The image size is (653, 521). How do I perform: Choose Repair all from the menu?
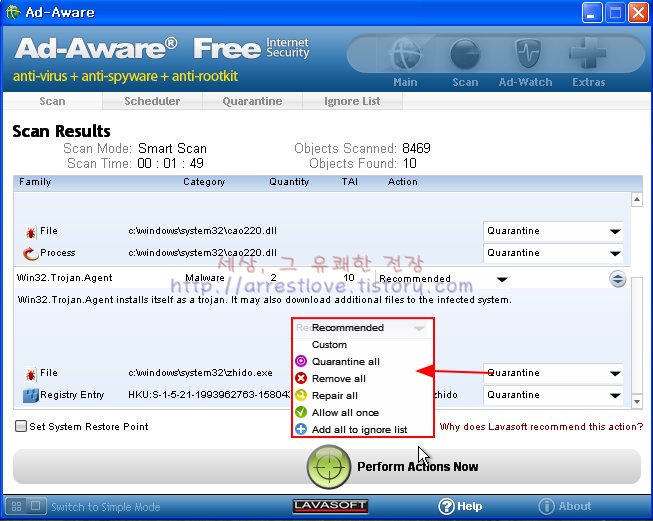coord(362,396)
